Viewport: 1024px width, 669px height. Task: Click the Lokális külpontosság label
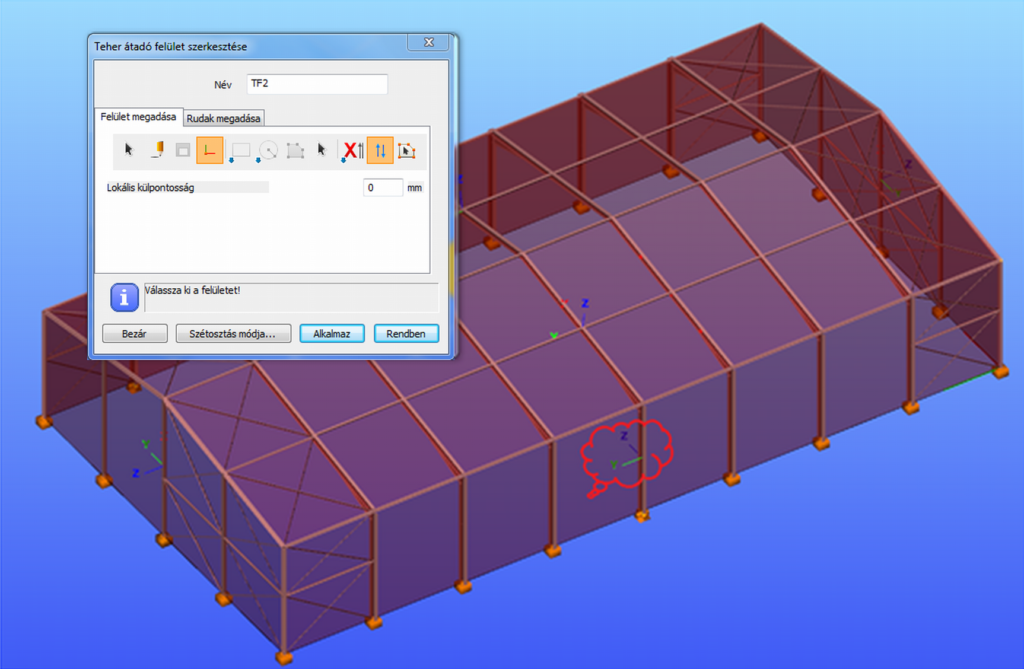(x=150, y=188)
